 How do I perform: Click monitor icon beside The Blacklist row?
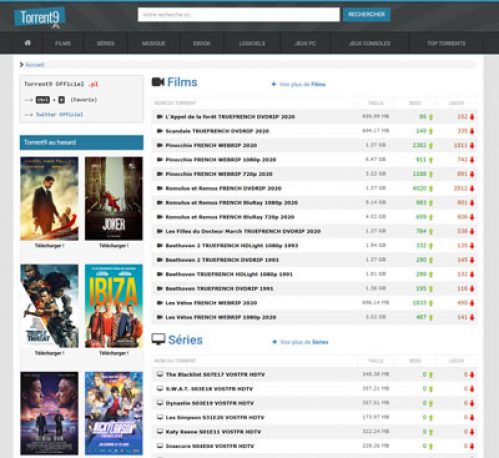point(160,374)
